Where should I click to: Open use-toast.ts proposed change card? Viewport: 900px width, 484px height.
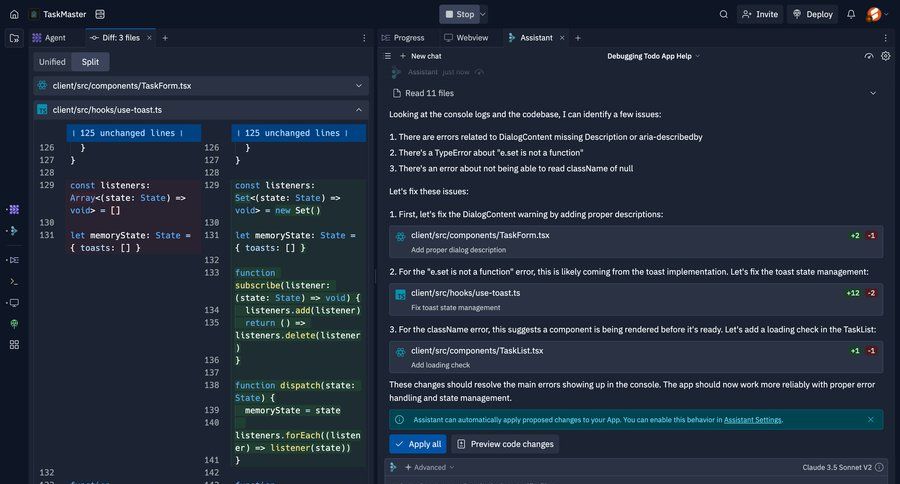click(x=636, y=299)
